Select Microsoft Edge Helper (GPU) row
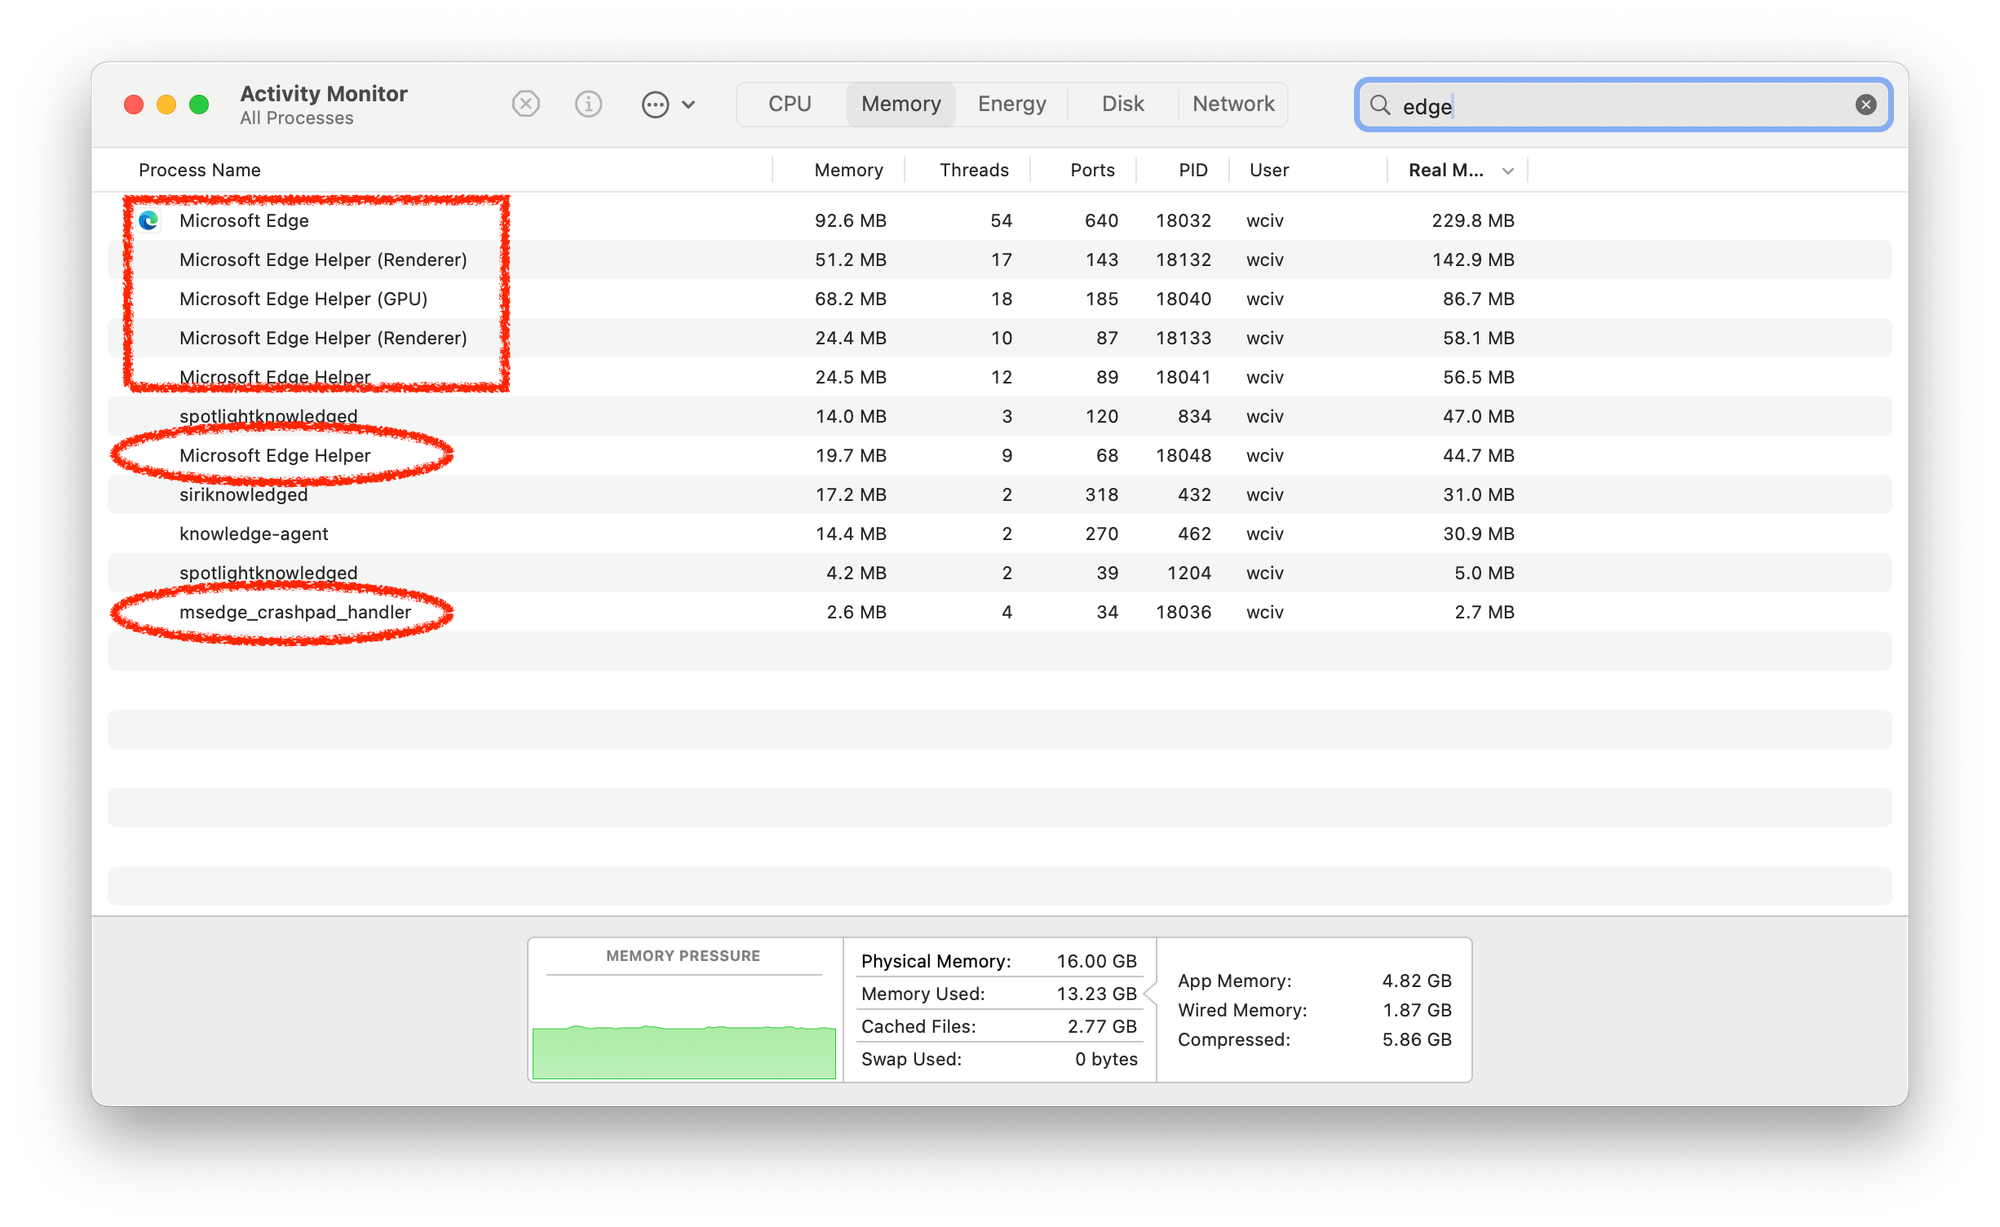2000x1227 pixels. coord(1000,298)
